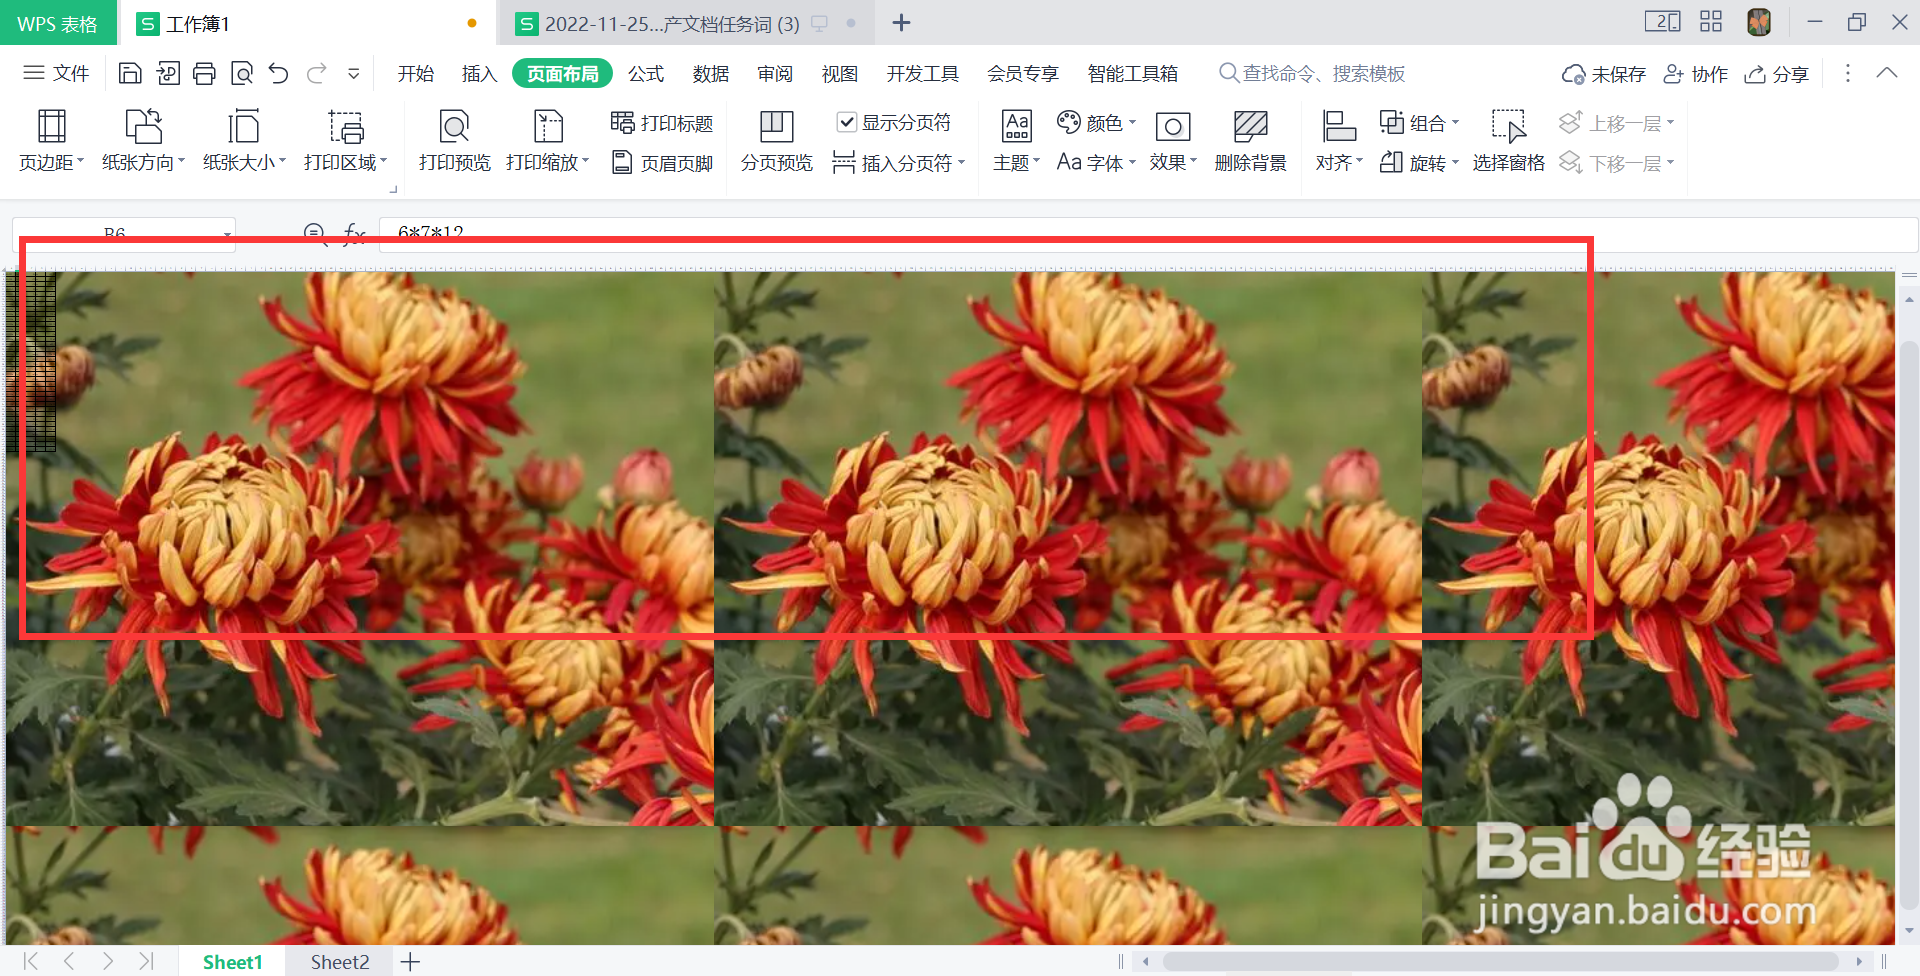Click the print icon in quick toolbar
The height and width of the screenshot is (976, 1920).
tap(204, 73)
